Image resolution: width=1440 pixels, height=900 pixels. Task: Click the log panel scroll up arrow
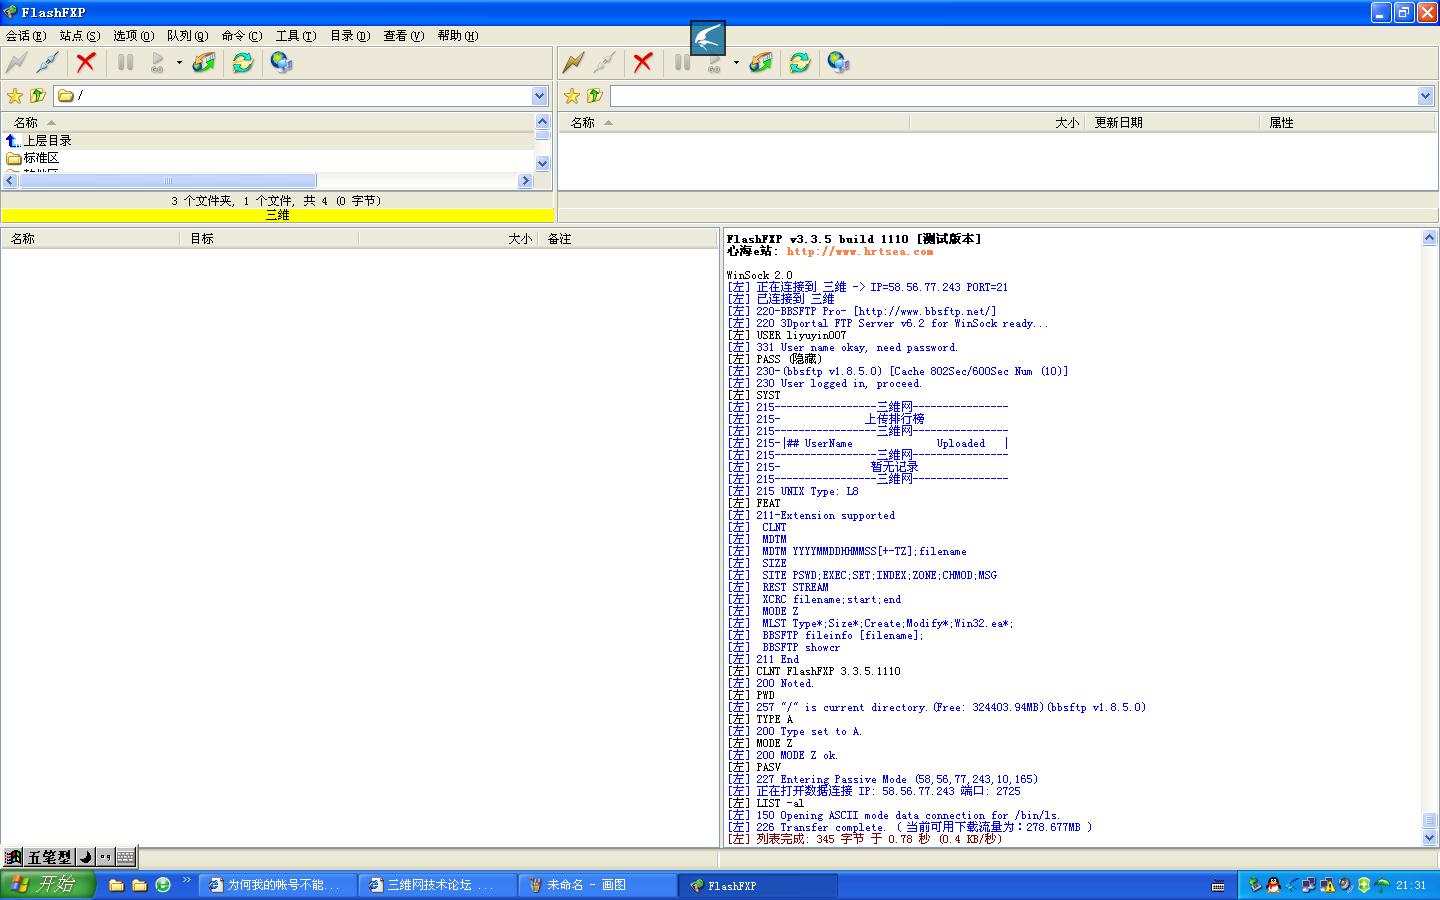(1429, 238)
